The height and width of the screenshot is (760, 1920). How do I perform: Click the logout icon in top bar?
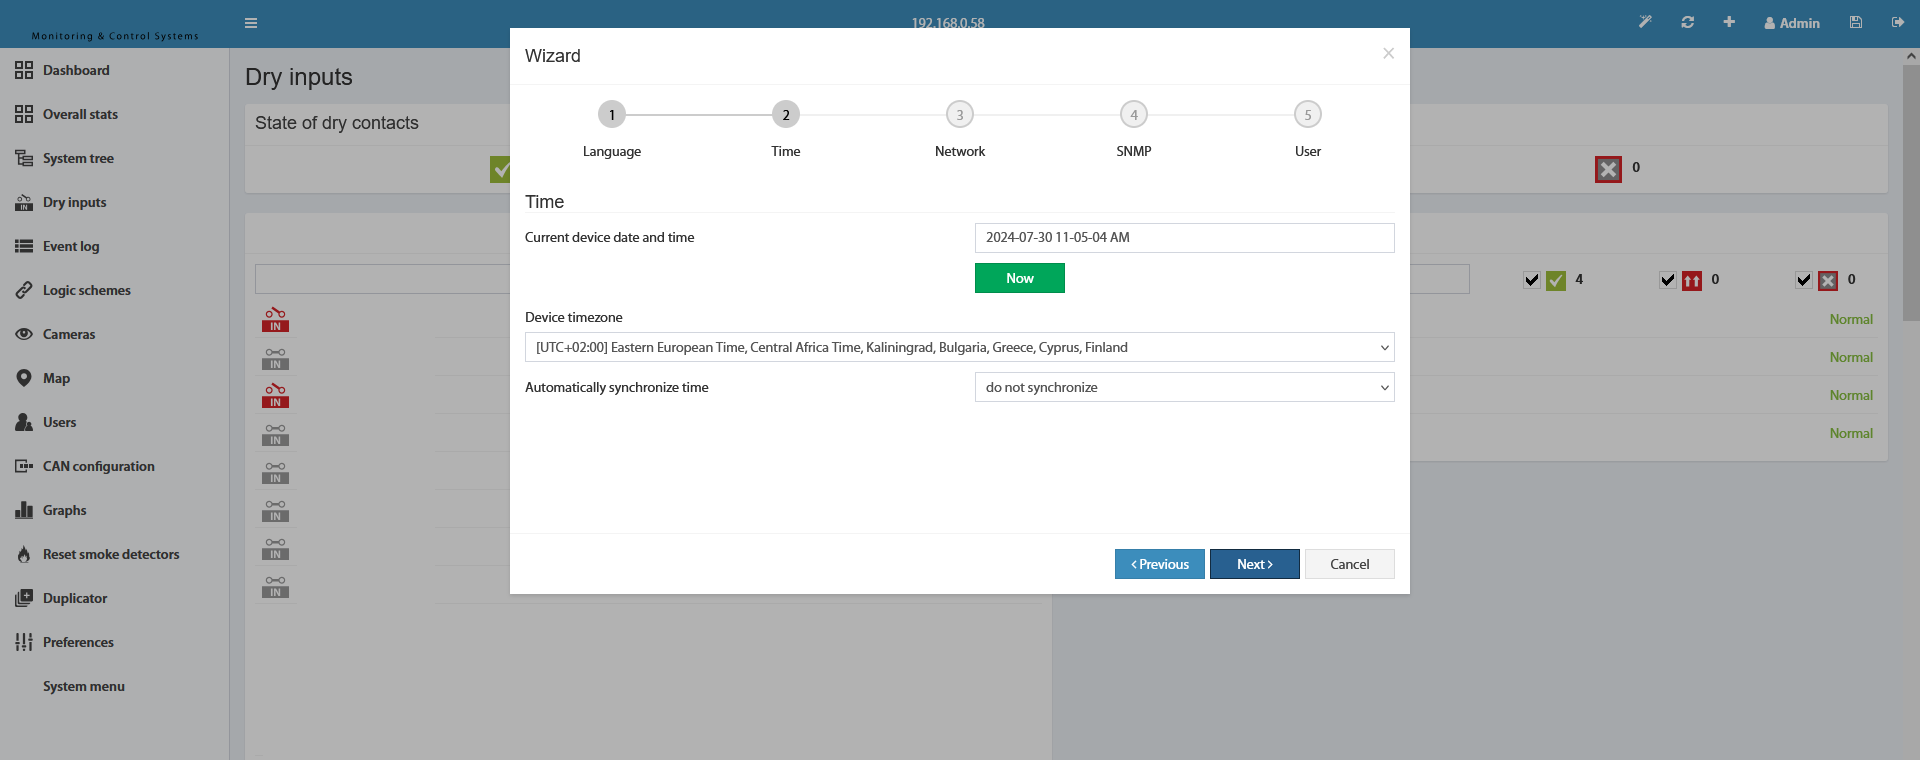[1898, 22]
